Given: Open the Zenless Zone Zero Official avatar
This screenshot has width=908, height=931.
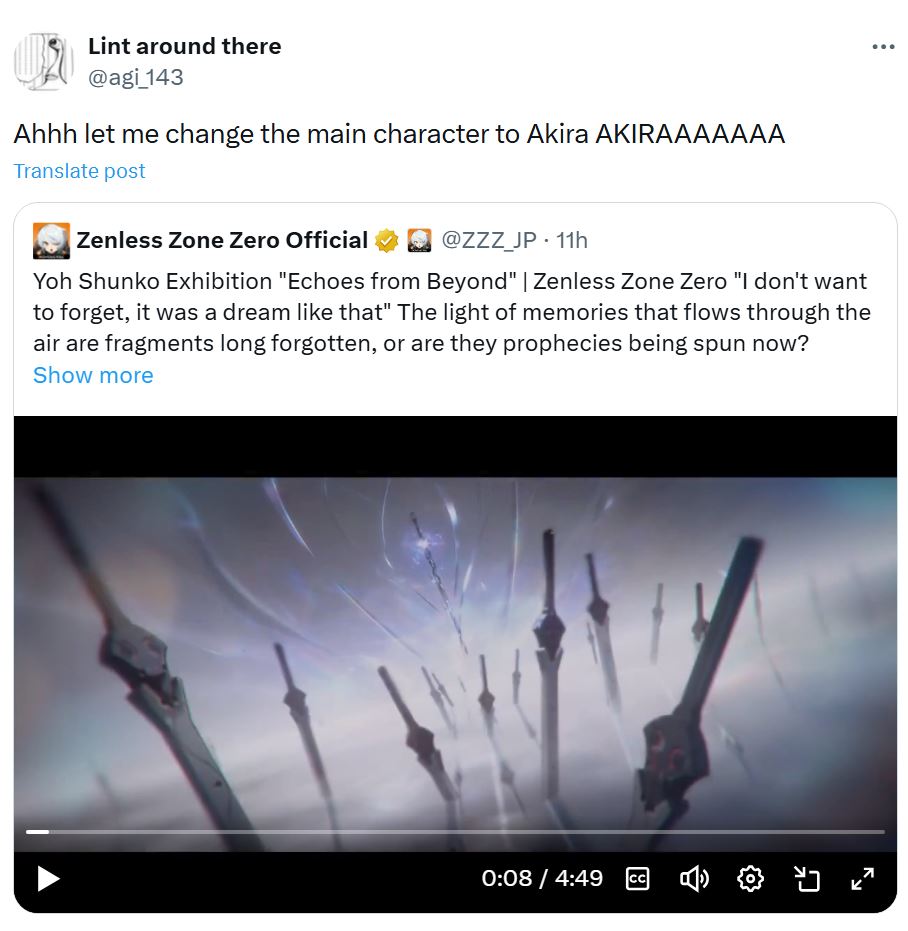Looking at the screenshot, I should pyautogui.click(x=51, y=240).
